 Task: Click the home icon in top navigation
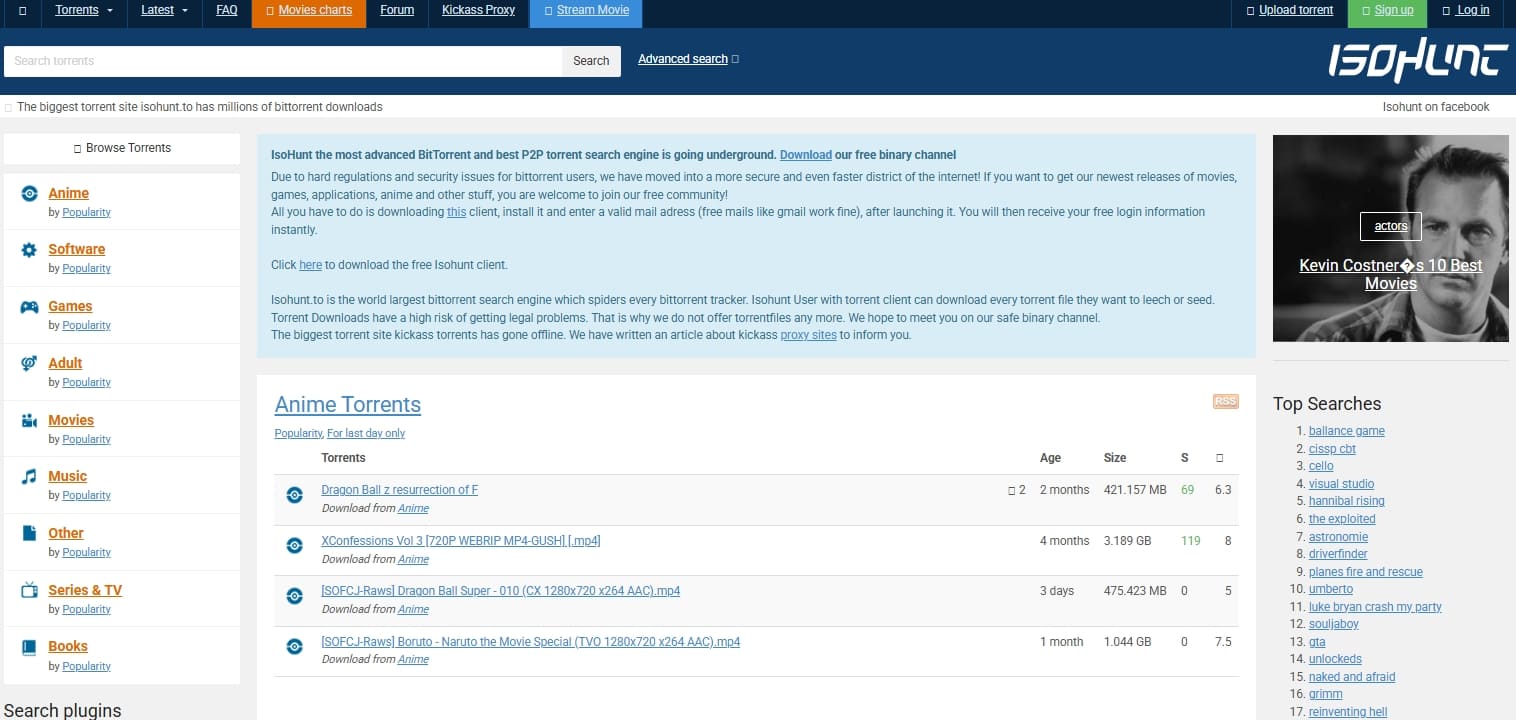[x=22, y=10]
